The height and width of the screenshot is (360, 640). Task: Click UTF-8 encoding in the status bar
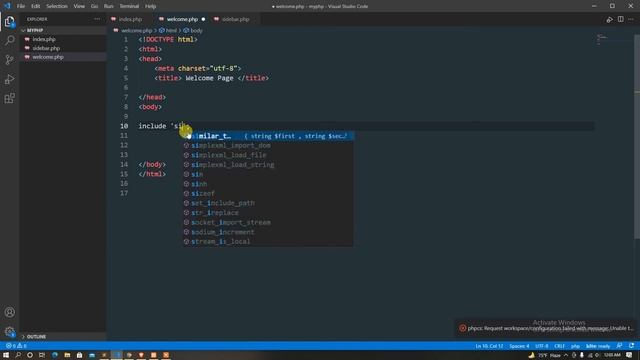coord(542,346)
